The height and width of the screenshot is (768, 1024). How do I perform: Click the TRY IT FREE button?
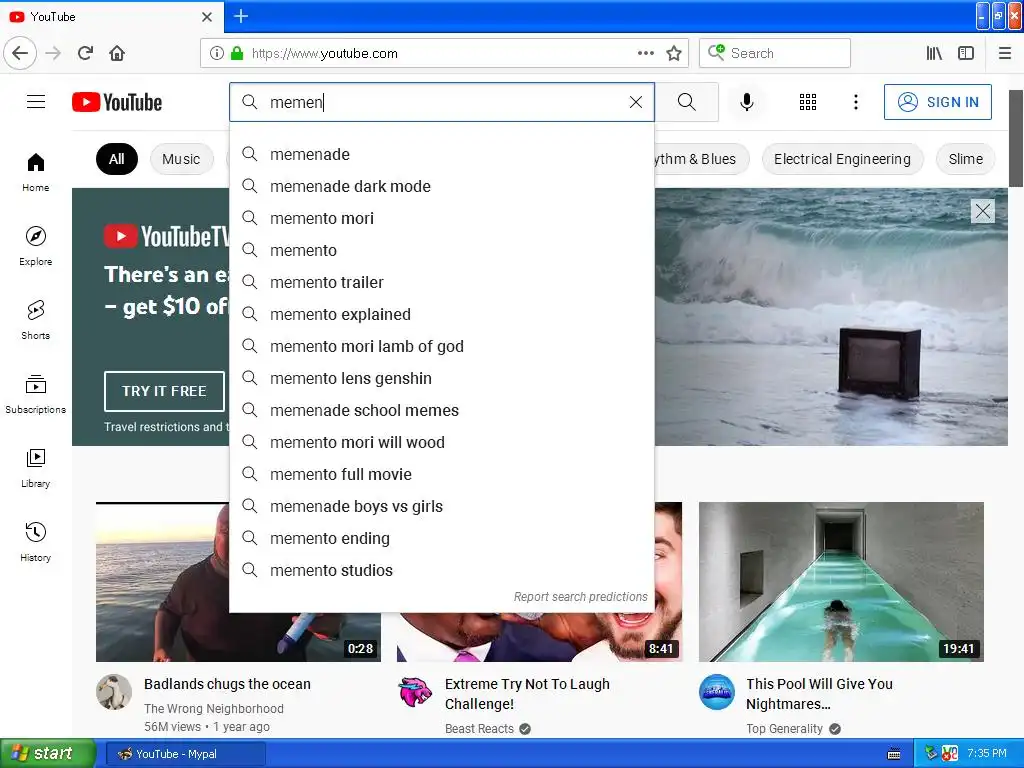click(164, 391)
